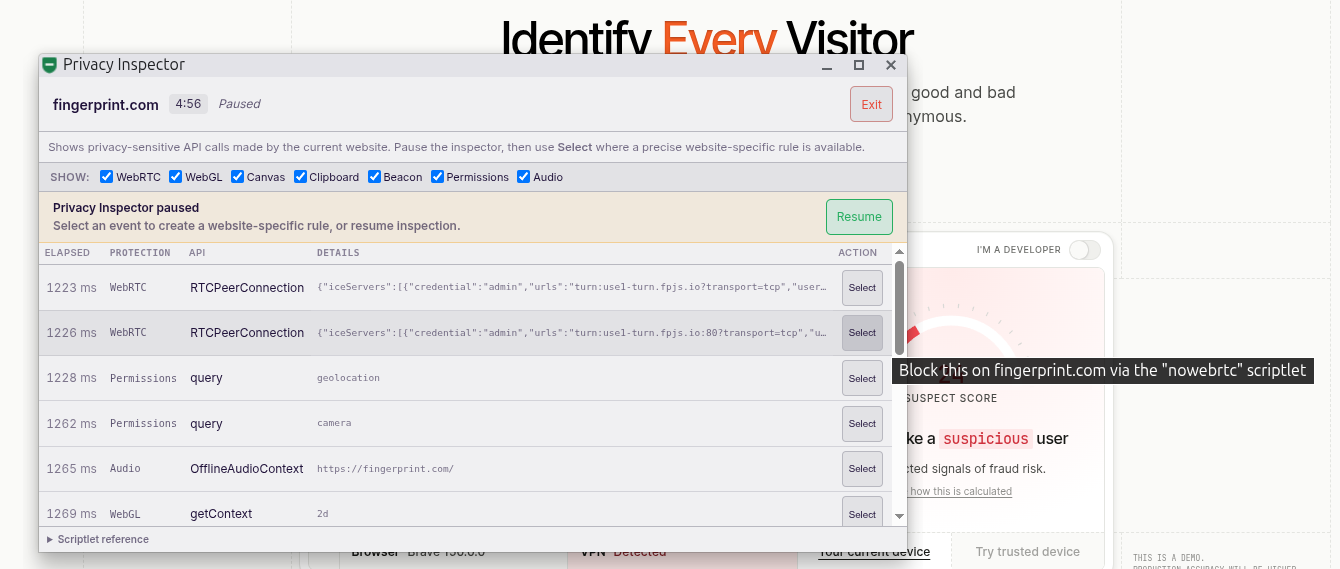The height and width of the screenshot is (569, 1340).
Task: Maximize the Privacy Inspector window
Action: 859,65
